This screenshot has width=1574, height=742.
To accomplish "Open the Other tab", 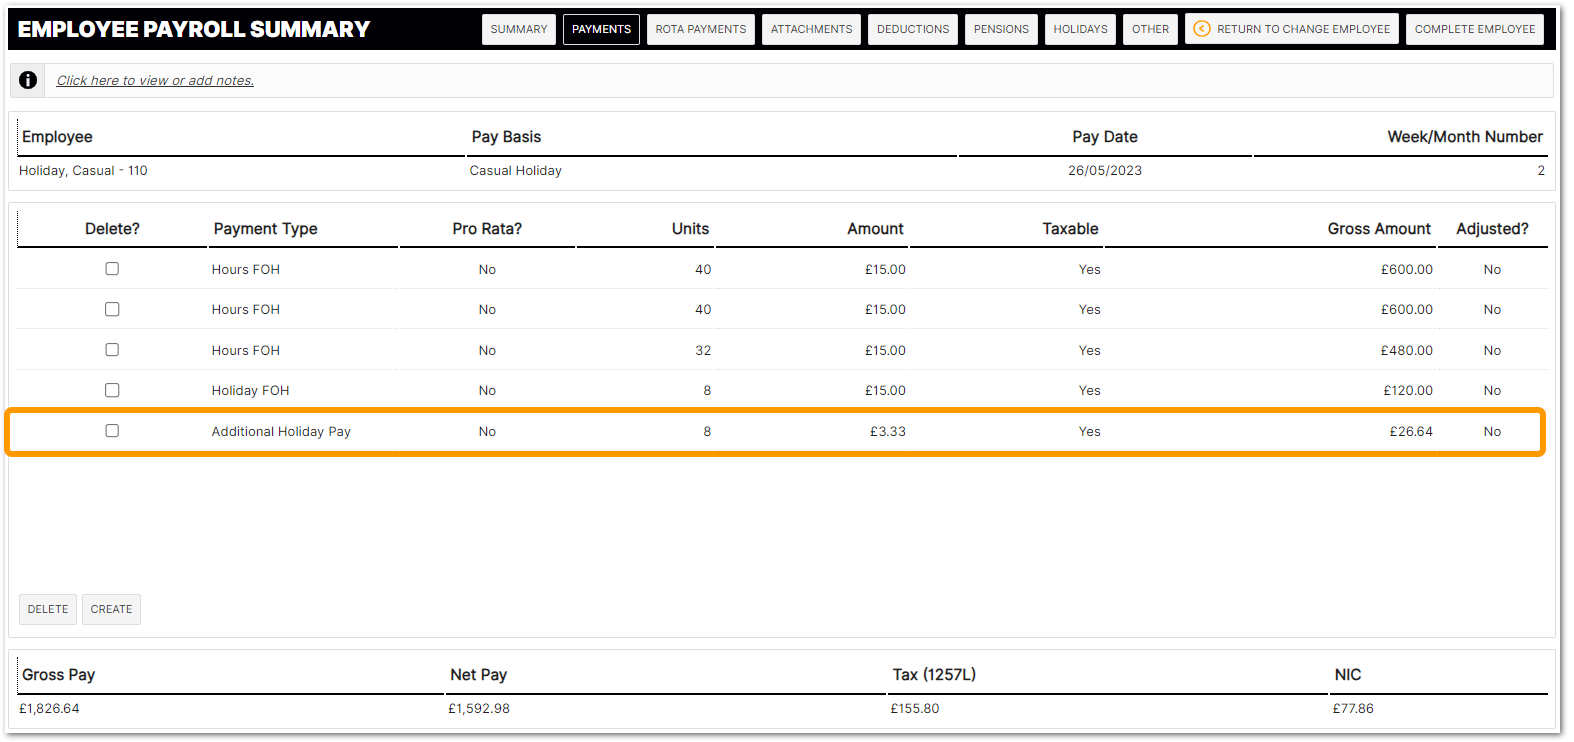I will point(1150,29).
